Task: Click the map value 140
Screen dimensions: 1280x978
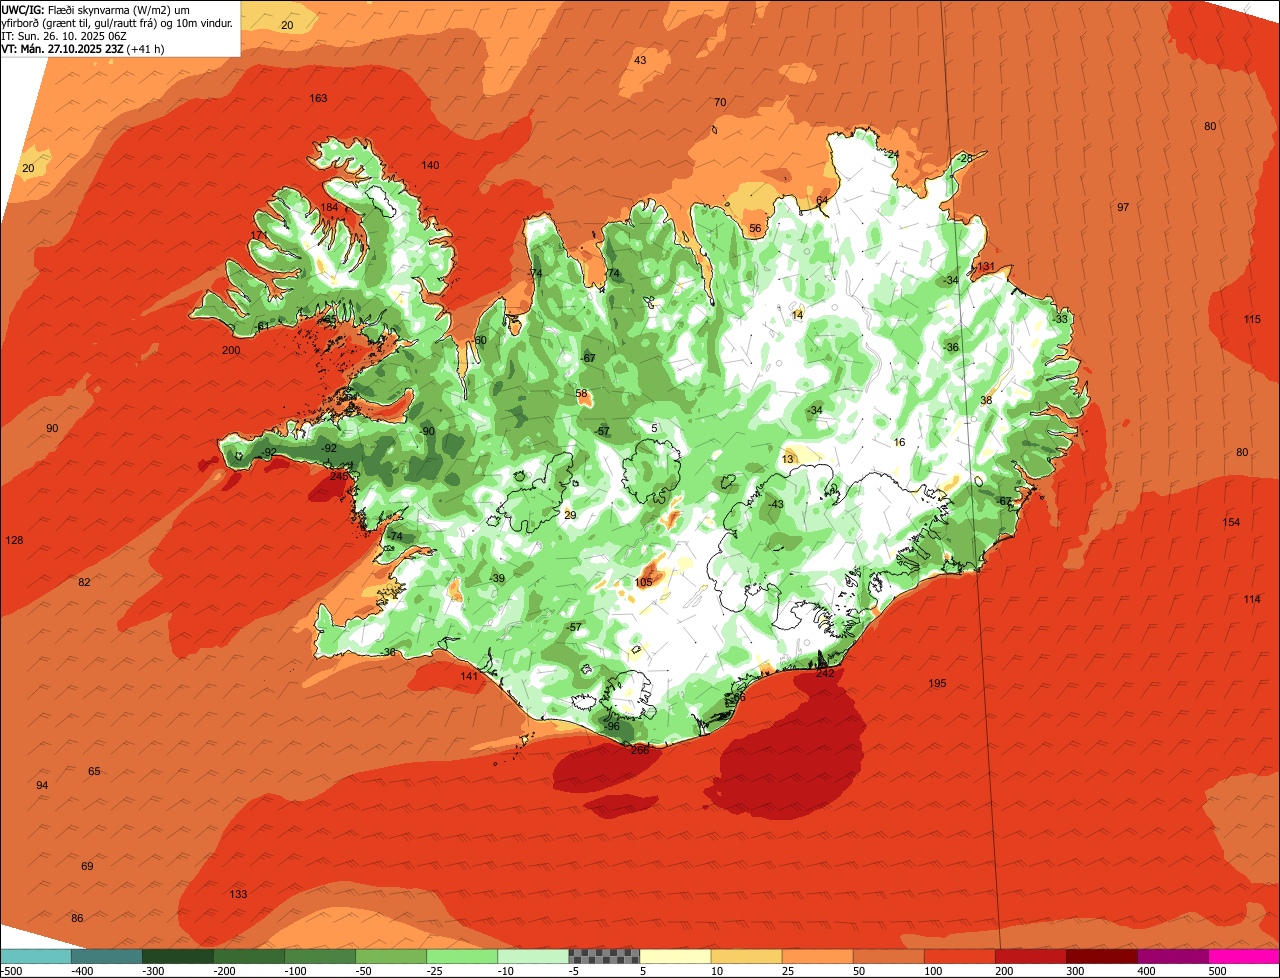Action: point(430,165)
